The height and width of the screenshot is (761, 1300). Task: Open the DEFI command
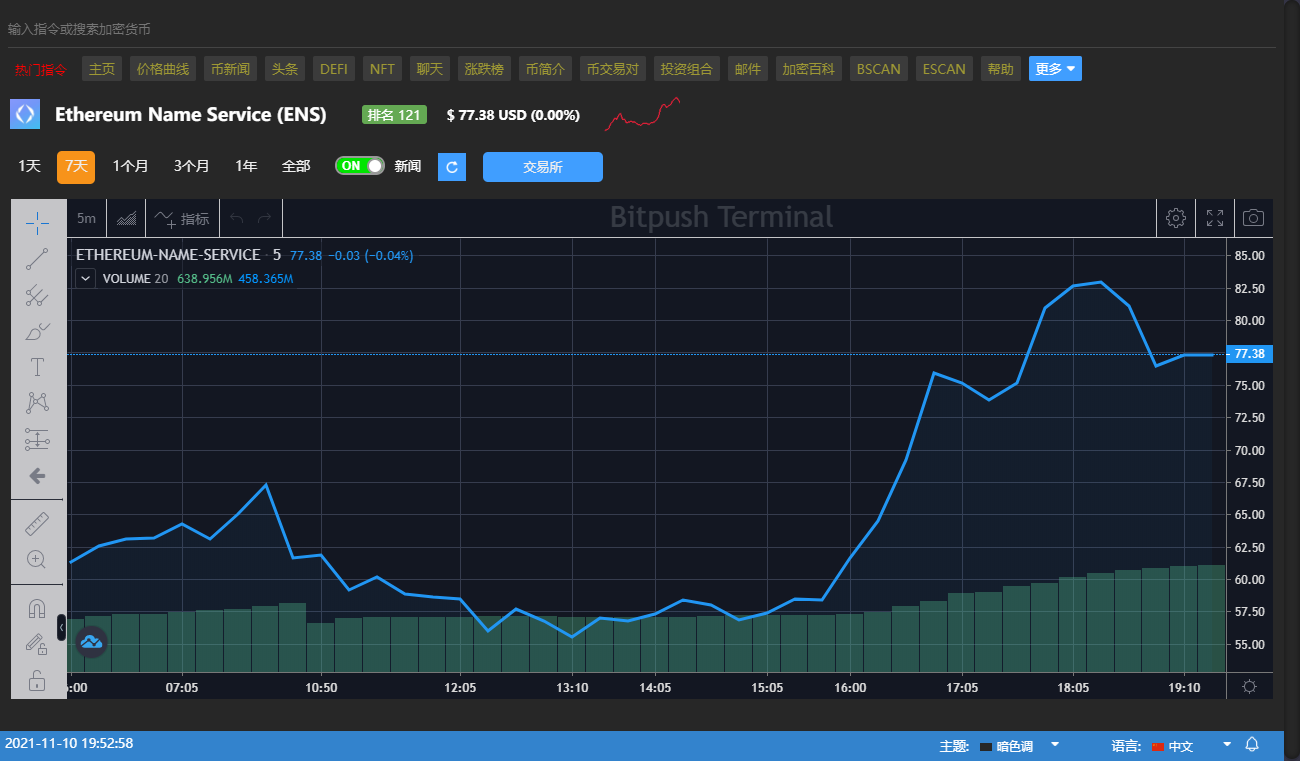(x=334, y=69)
